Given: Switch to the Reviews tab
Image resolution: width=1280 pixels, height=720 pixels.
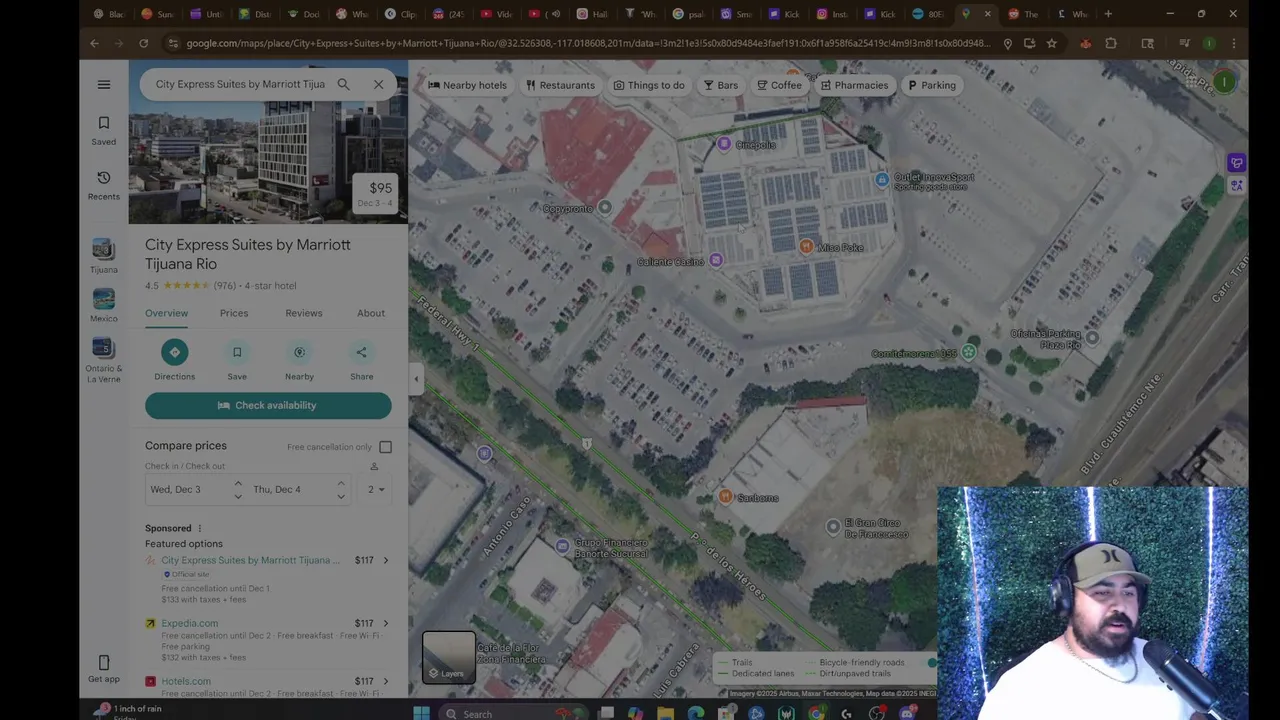Looking at the screenshot, I should click(304, 313).
